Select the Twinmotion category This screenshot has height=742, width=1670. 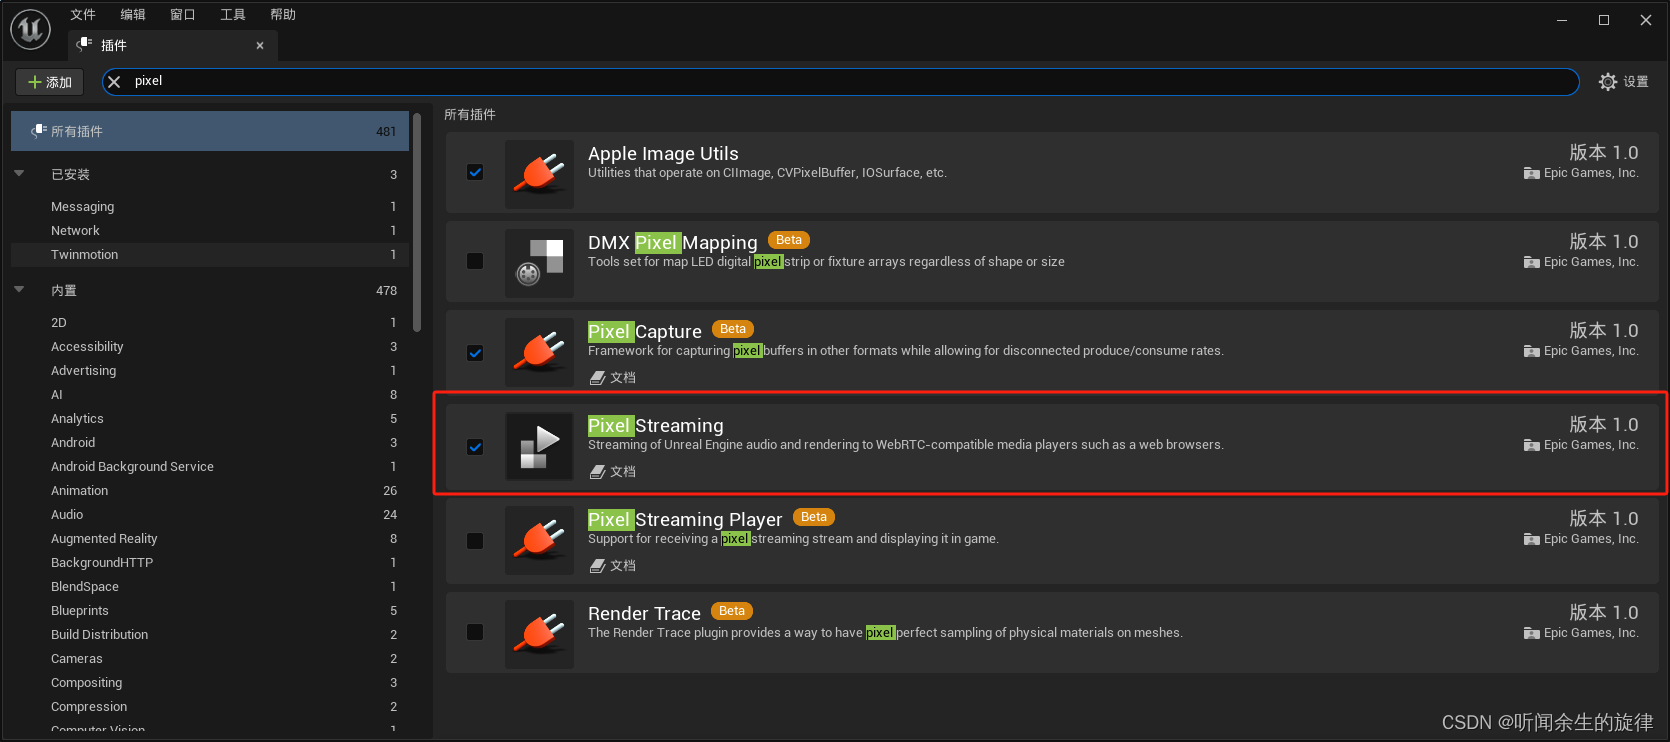(x=210, y=254)
